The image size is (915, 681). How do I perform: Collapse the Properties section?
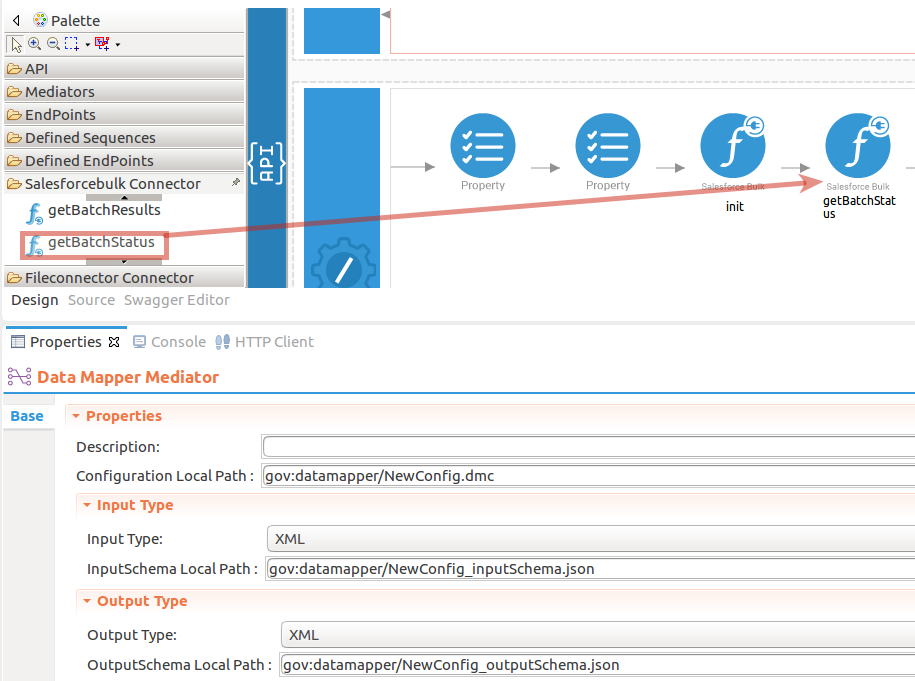[x=76, y=416]
